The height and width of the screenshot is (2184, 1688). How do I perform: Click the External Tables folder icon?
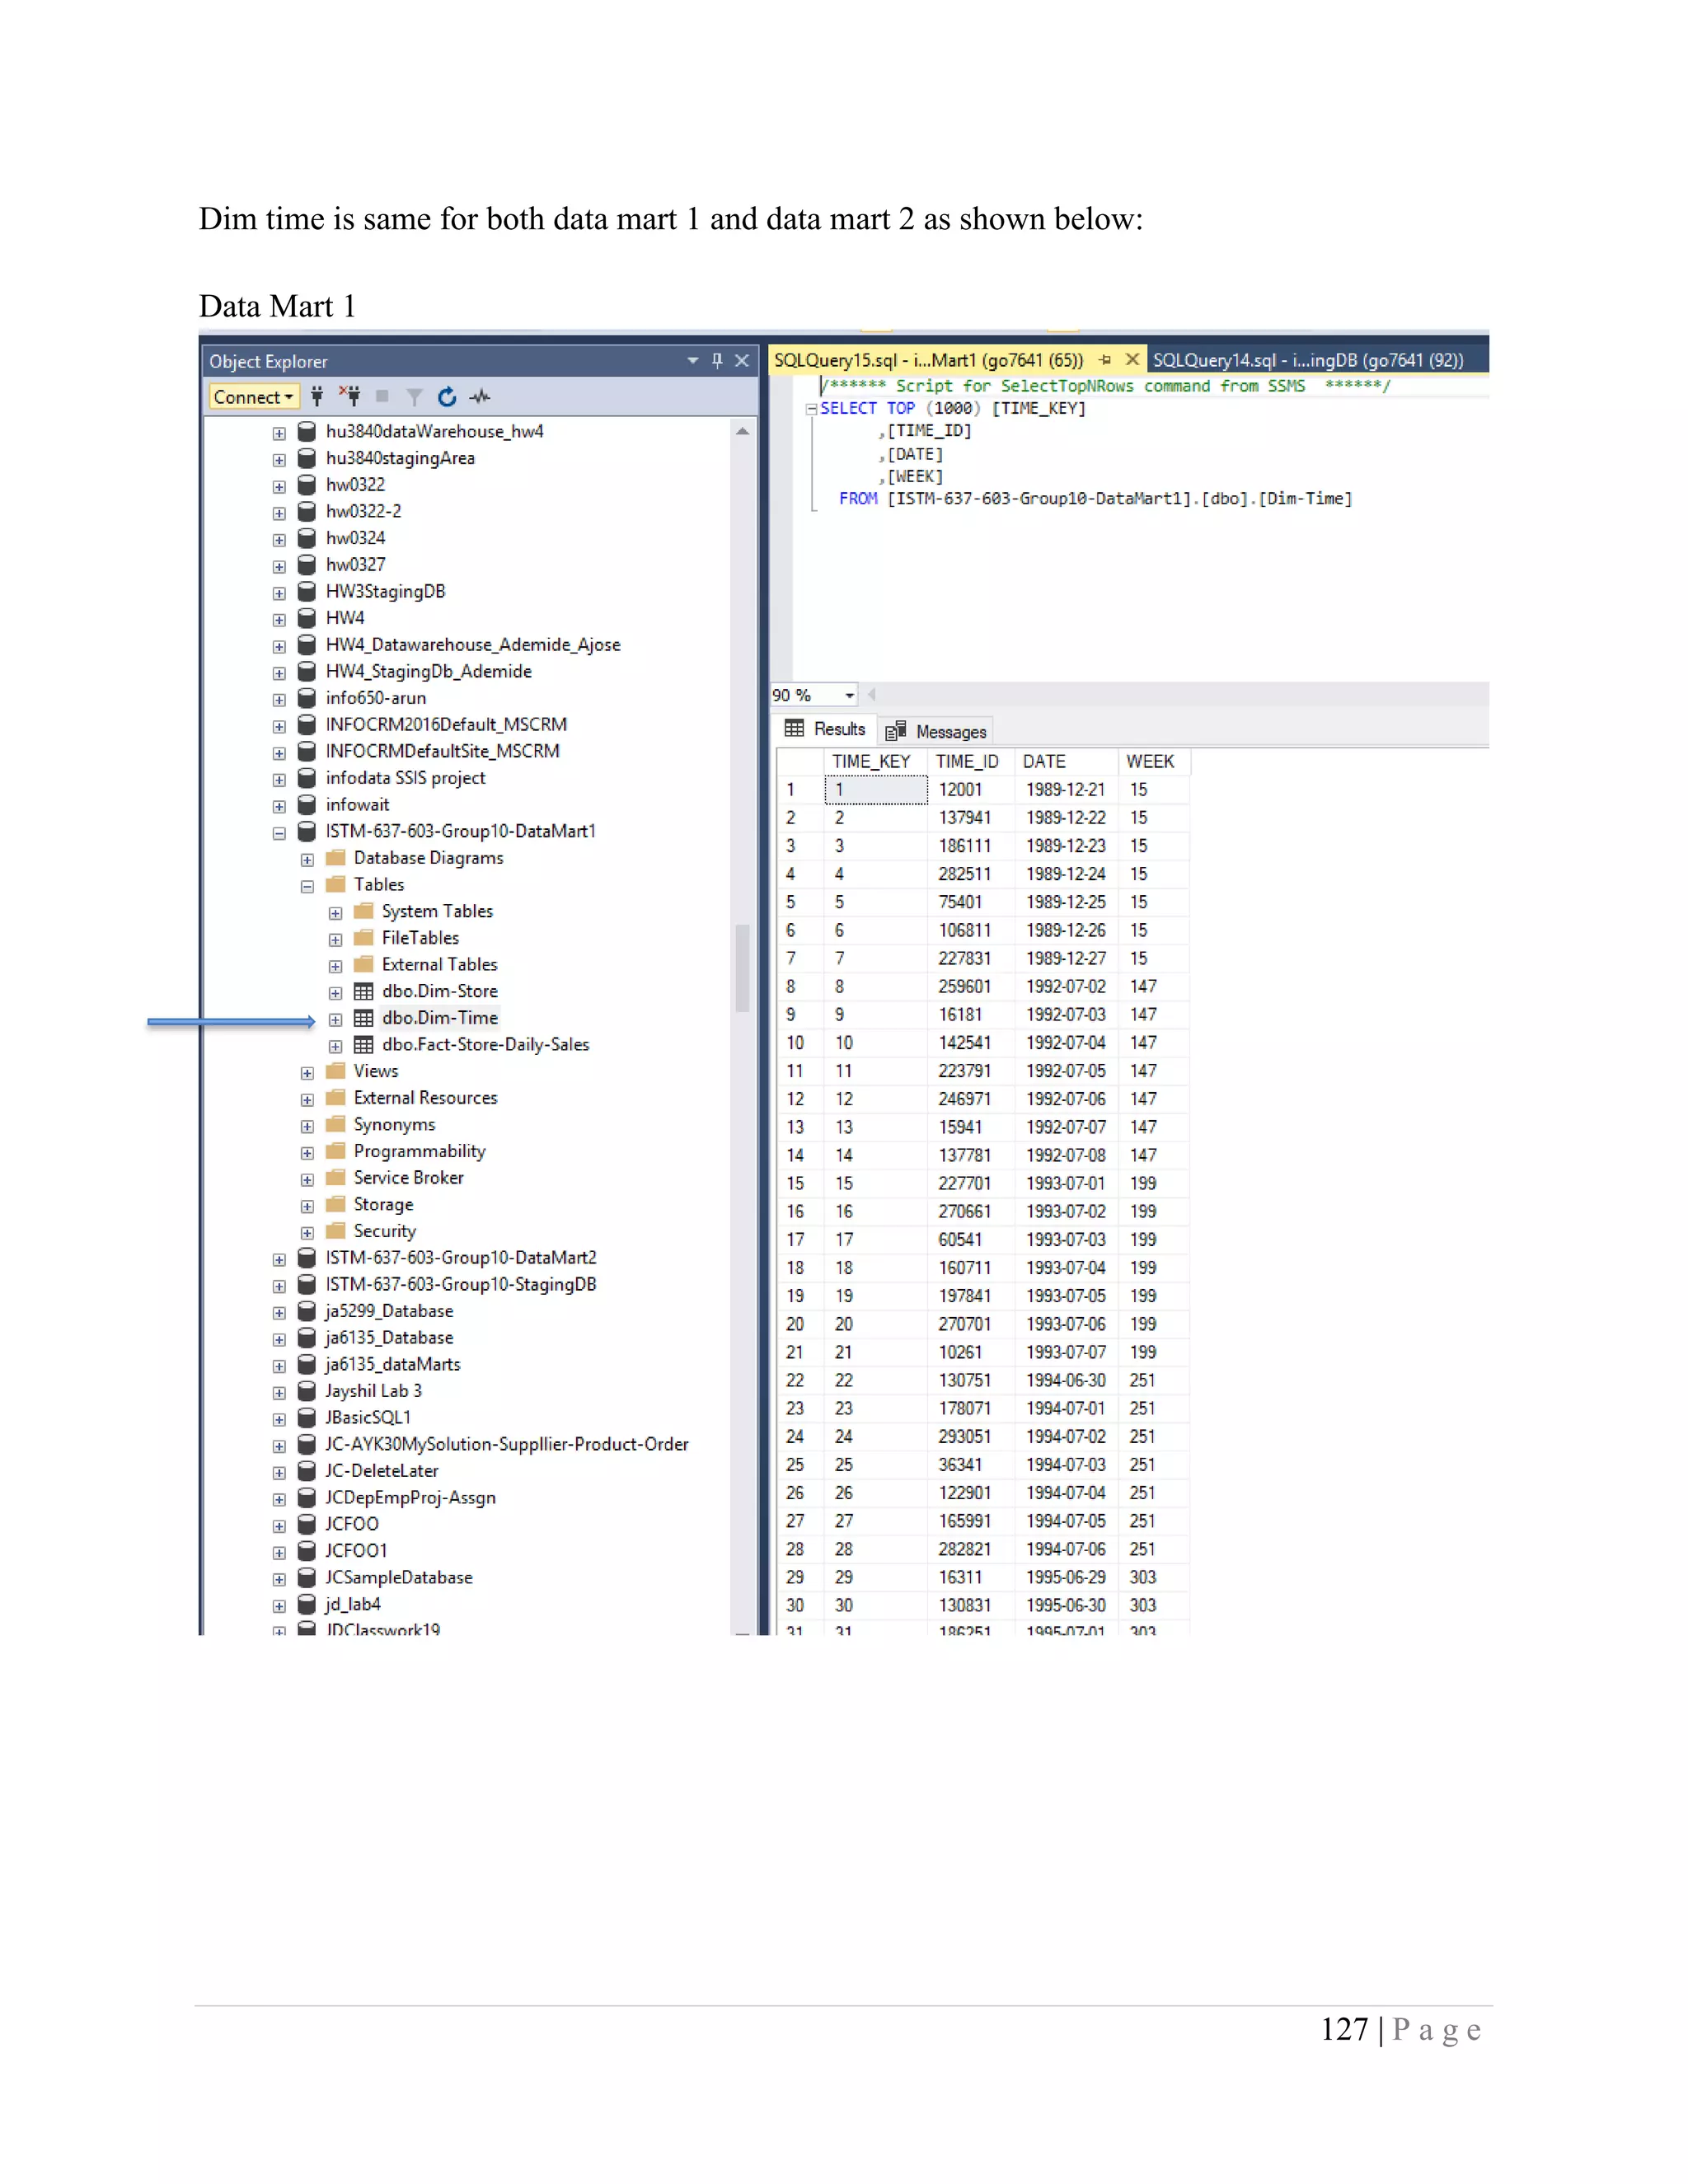pos(364,964)
